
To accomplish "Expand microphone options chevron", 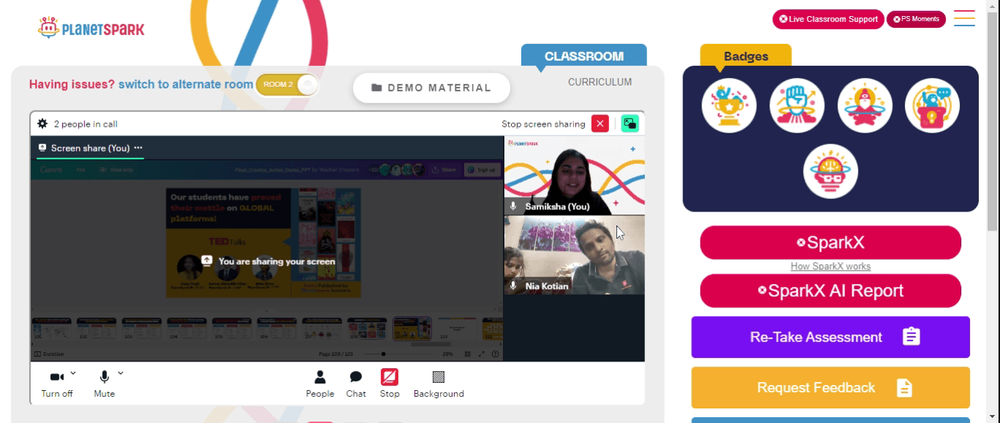I will pyautogui.click(x=121, y=373).
